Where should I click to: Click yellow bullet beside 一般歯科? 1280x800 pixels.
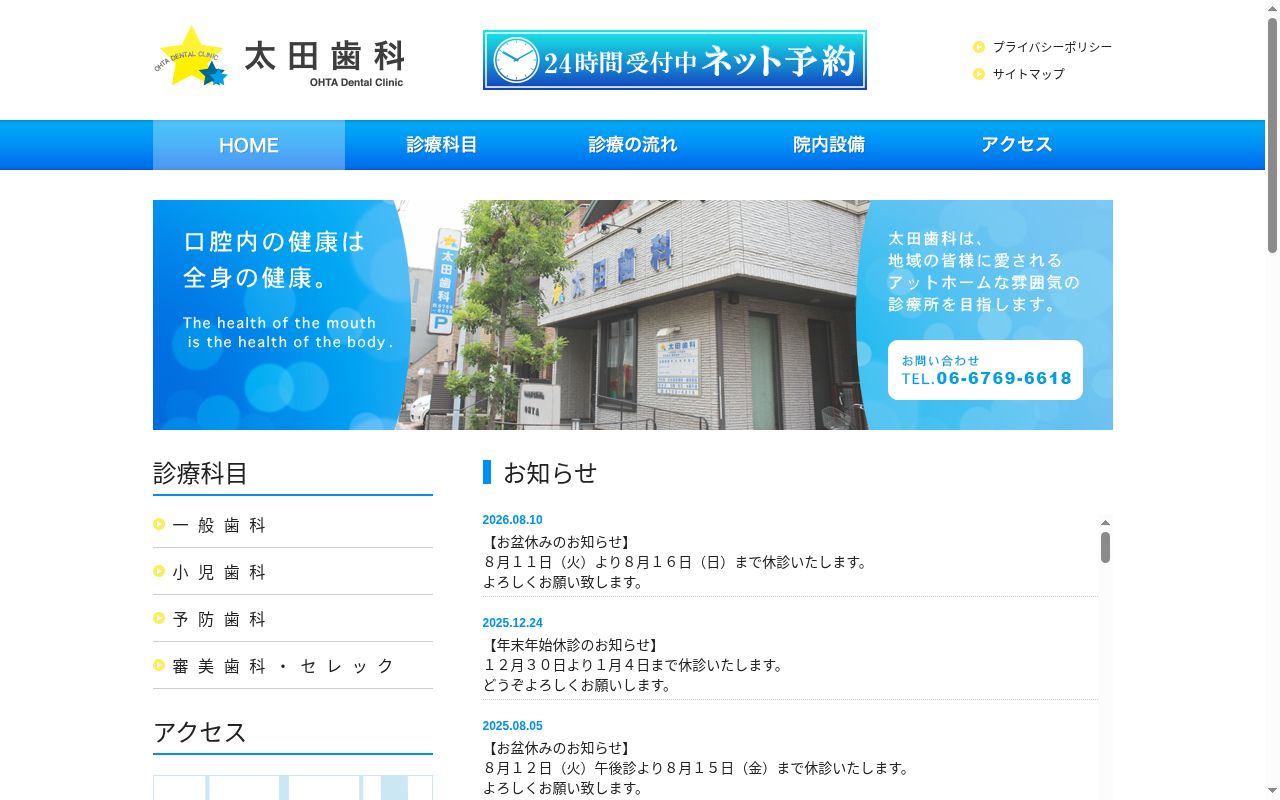pos(159,524)
